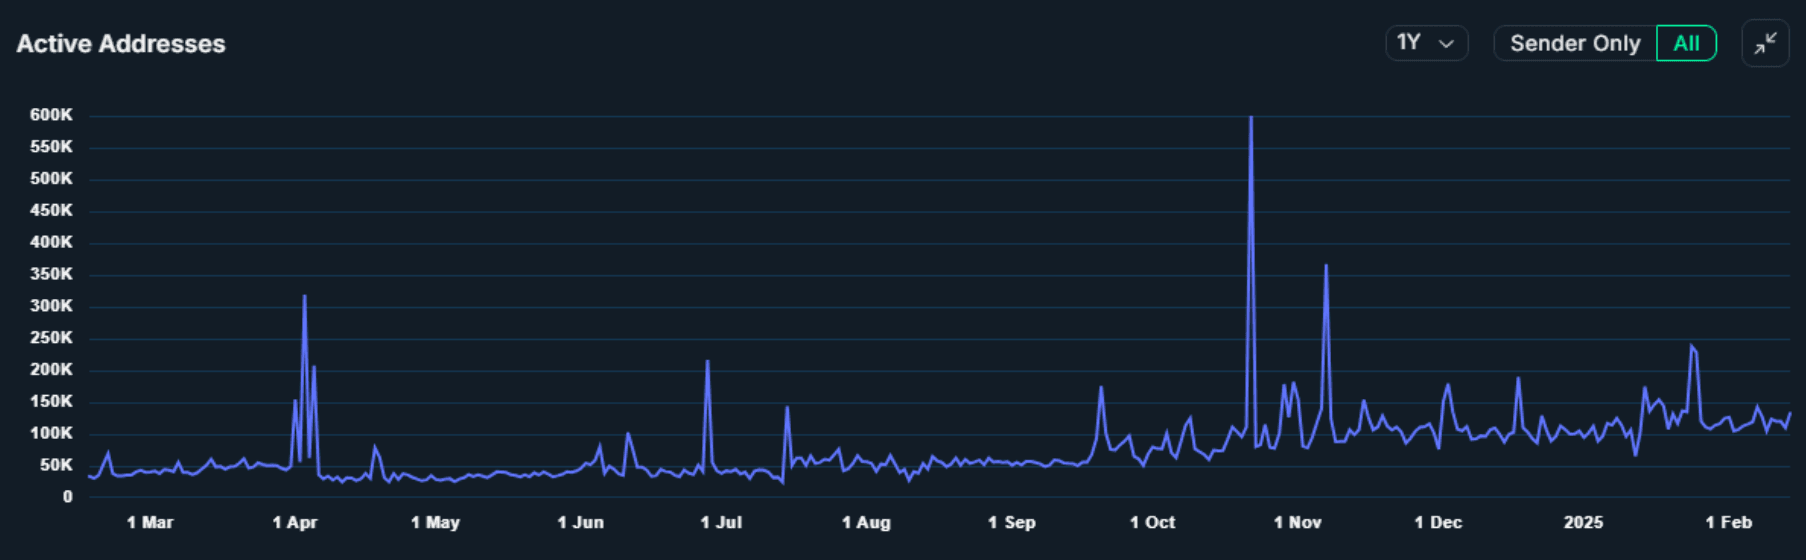Click the 600K peak in late October
The width and height of the screenshot is (1806, 560).
(1251, 119)
